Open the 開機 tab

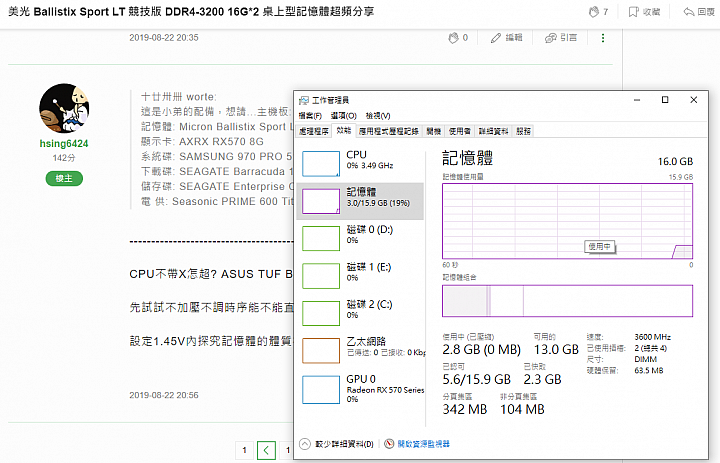[x=433, y=131]
